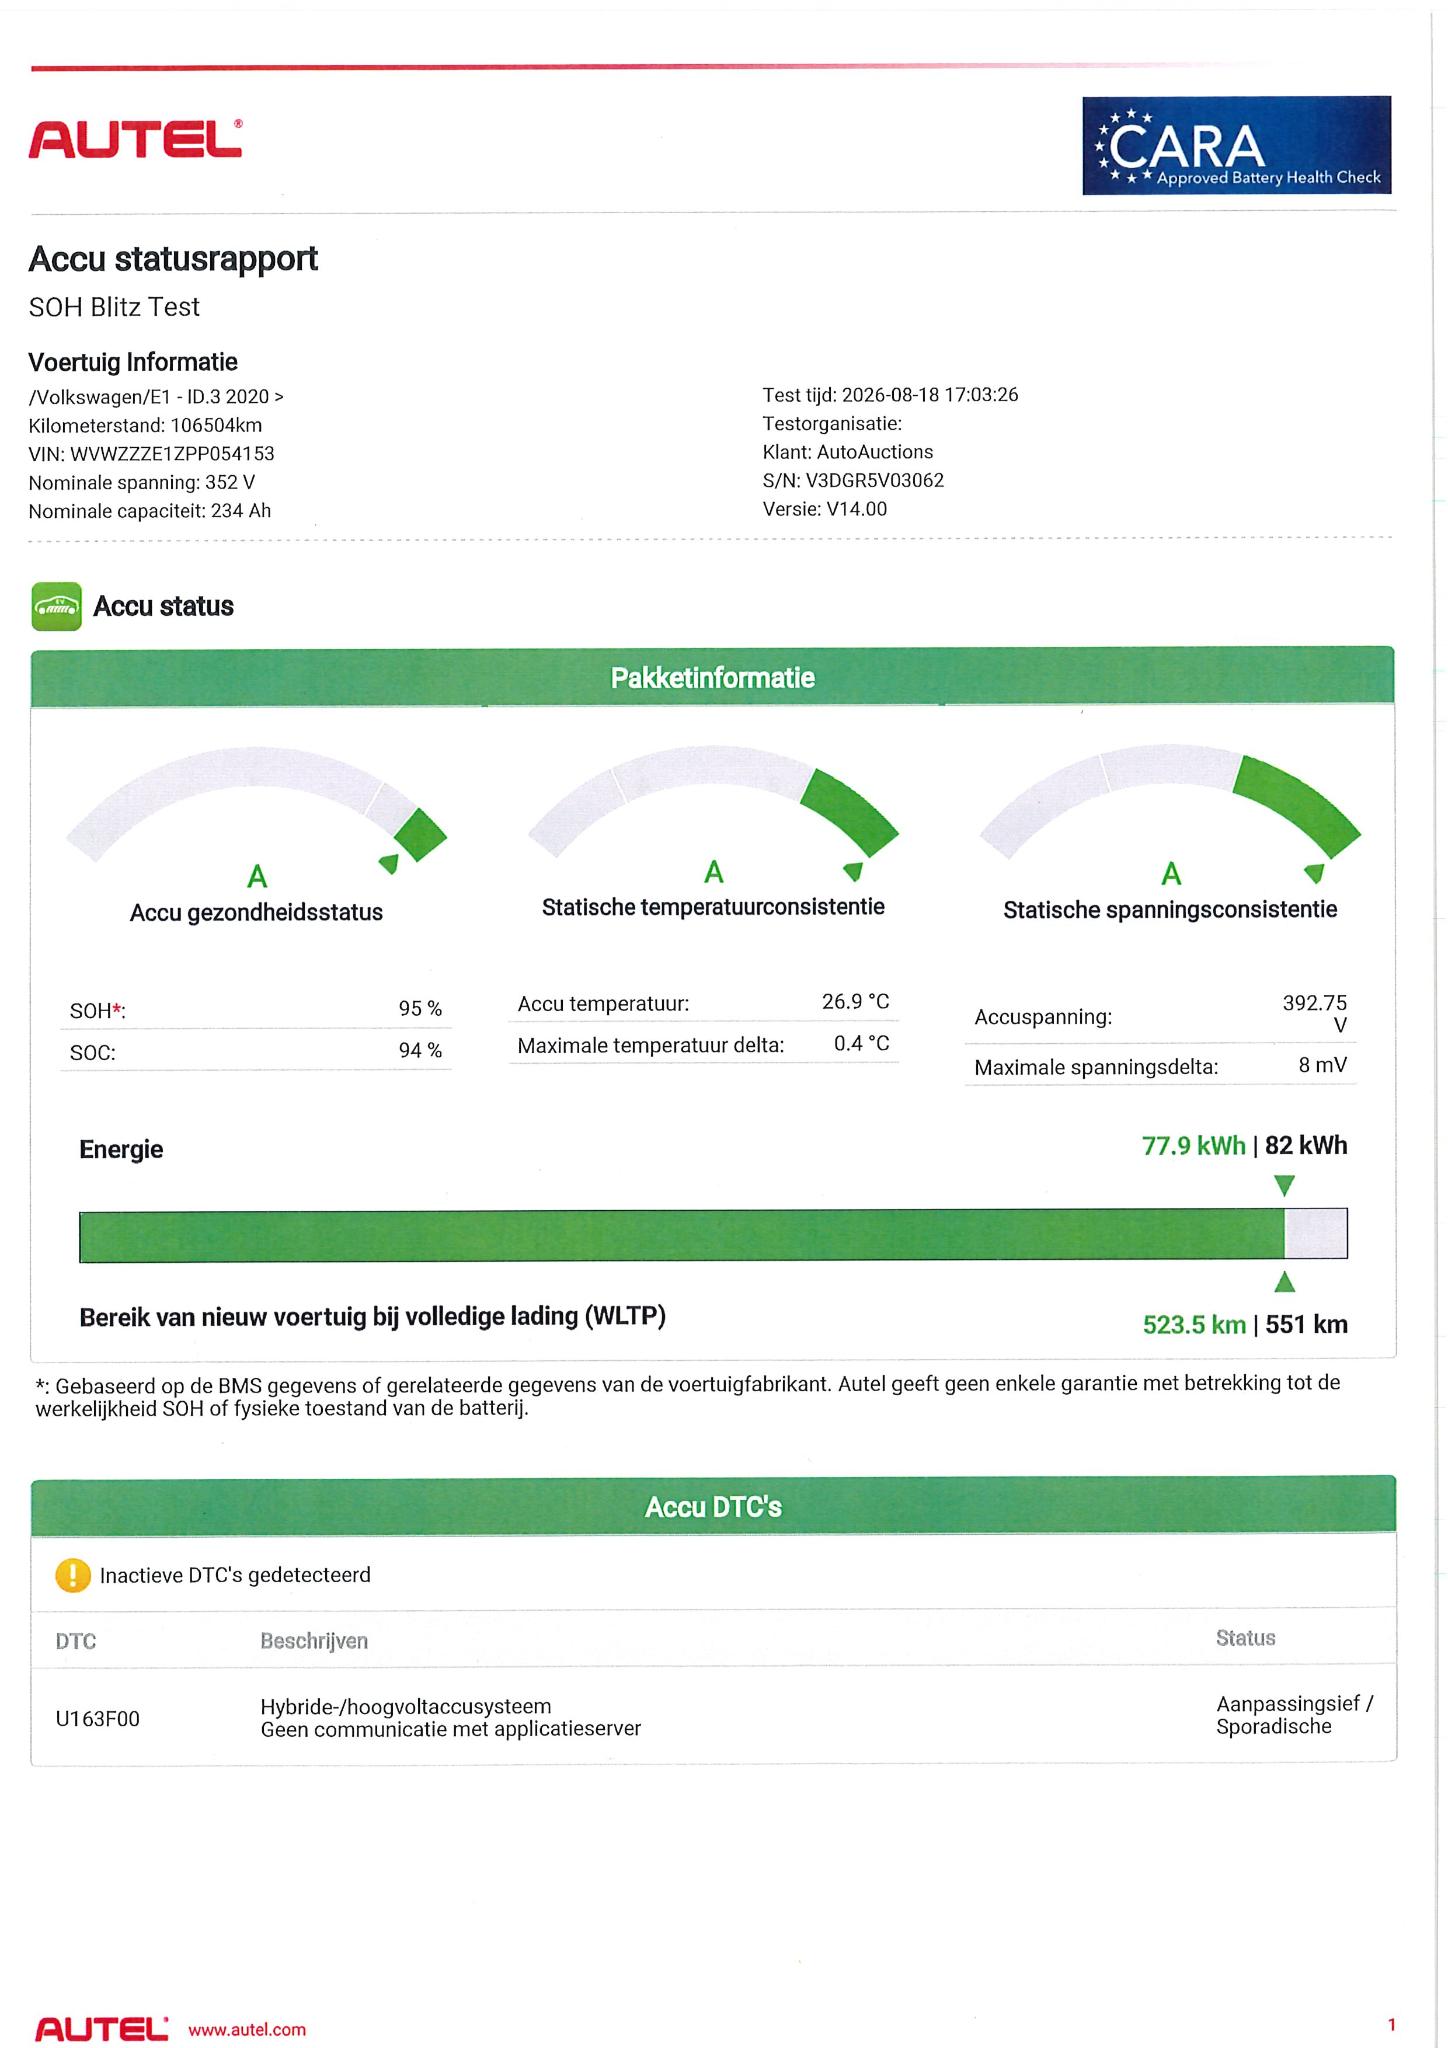Click the 'Accu statusrapport' title
1448x2048 pixels.
pyautogui.click(x=173, y=259)
